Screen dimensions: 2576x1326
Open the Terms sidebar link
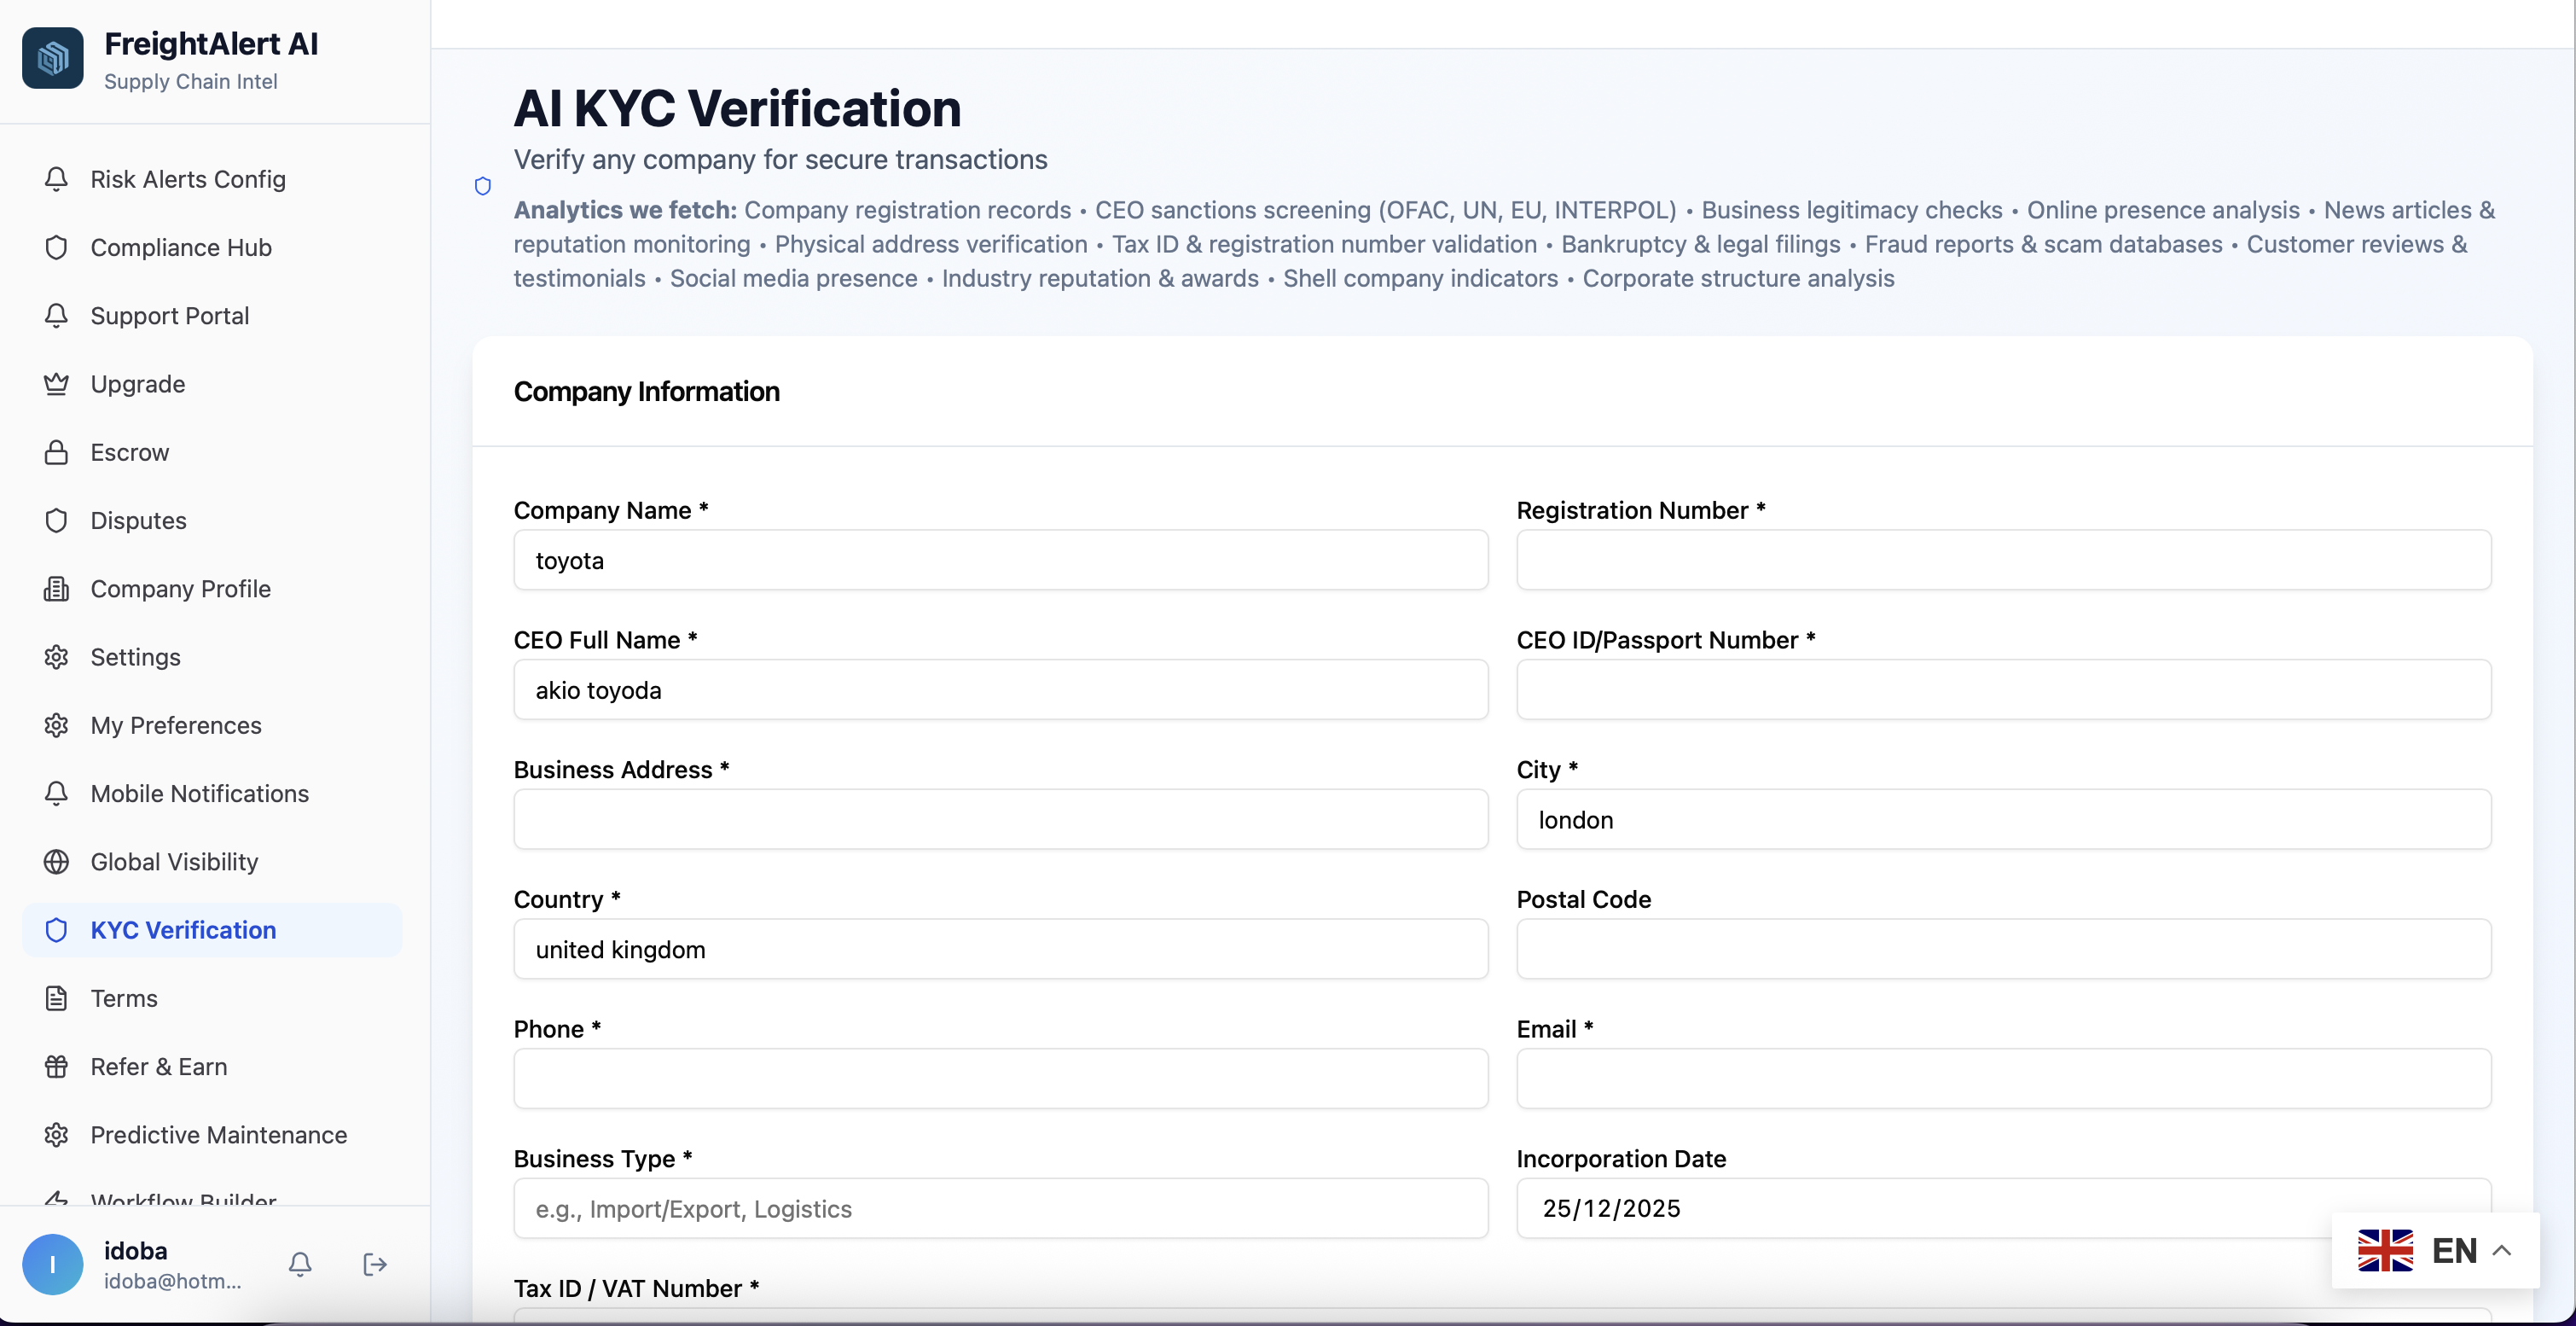124,998
